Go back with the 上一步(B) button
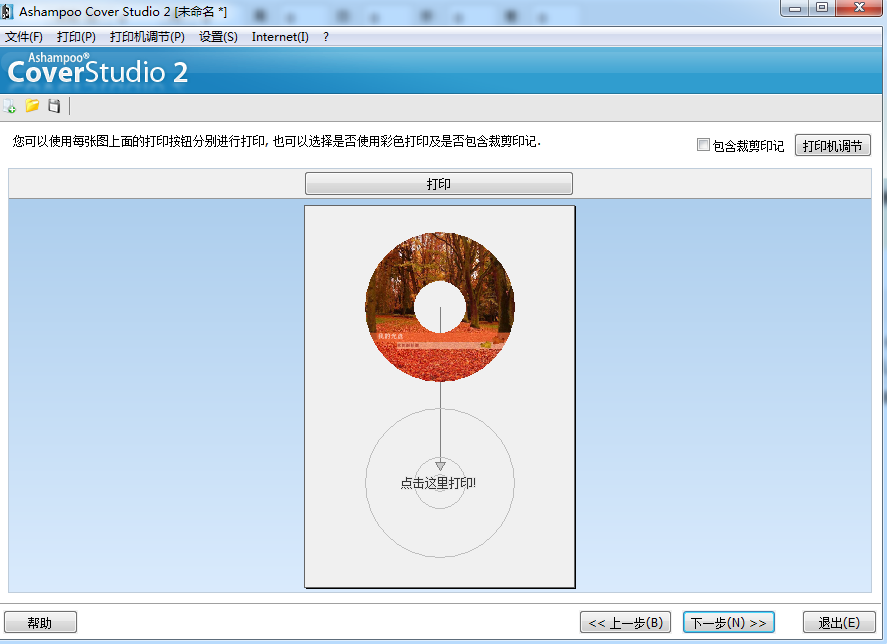The image size is (887, 644). point(626,623)
